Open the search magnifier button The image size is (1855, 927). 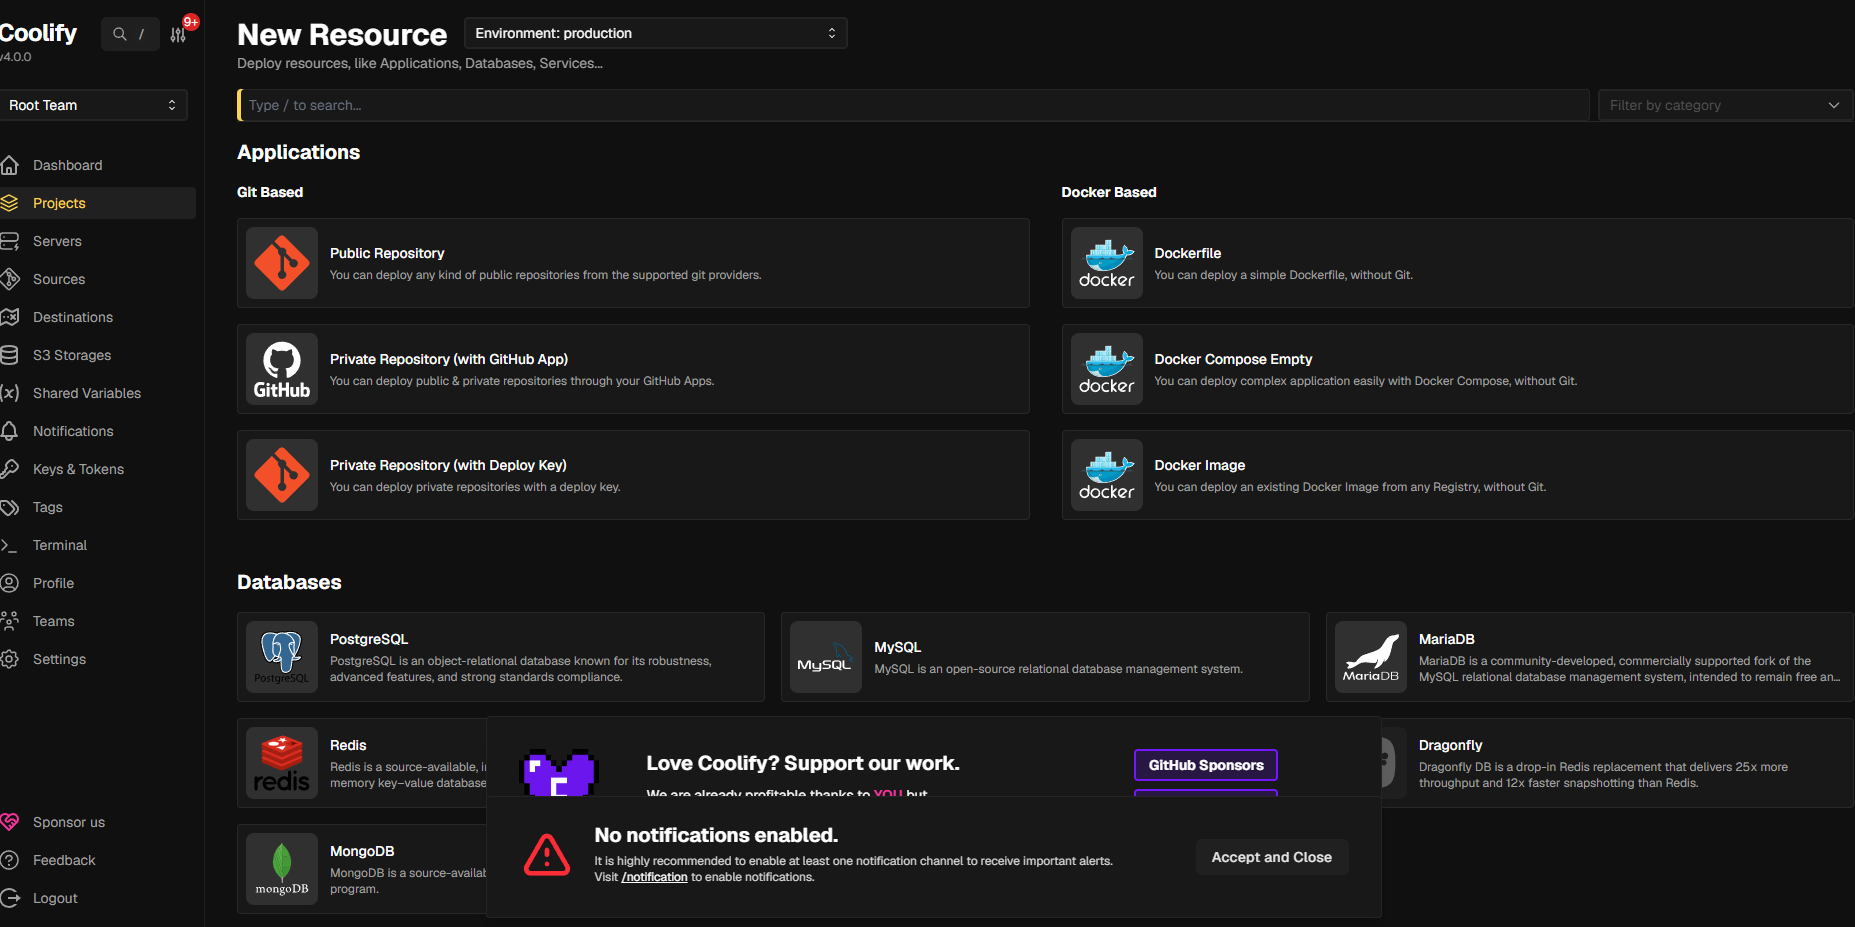tap(130, 34)
